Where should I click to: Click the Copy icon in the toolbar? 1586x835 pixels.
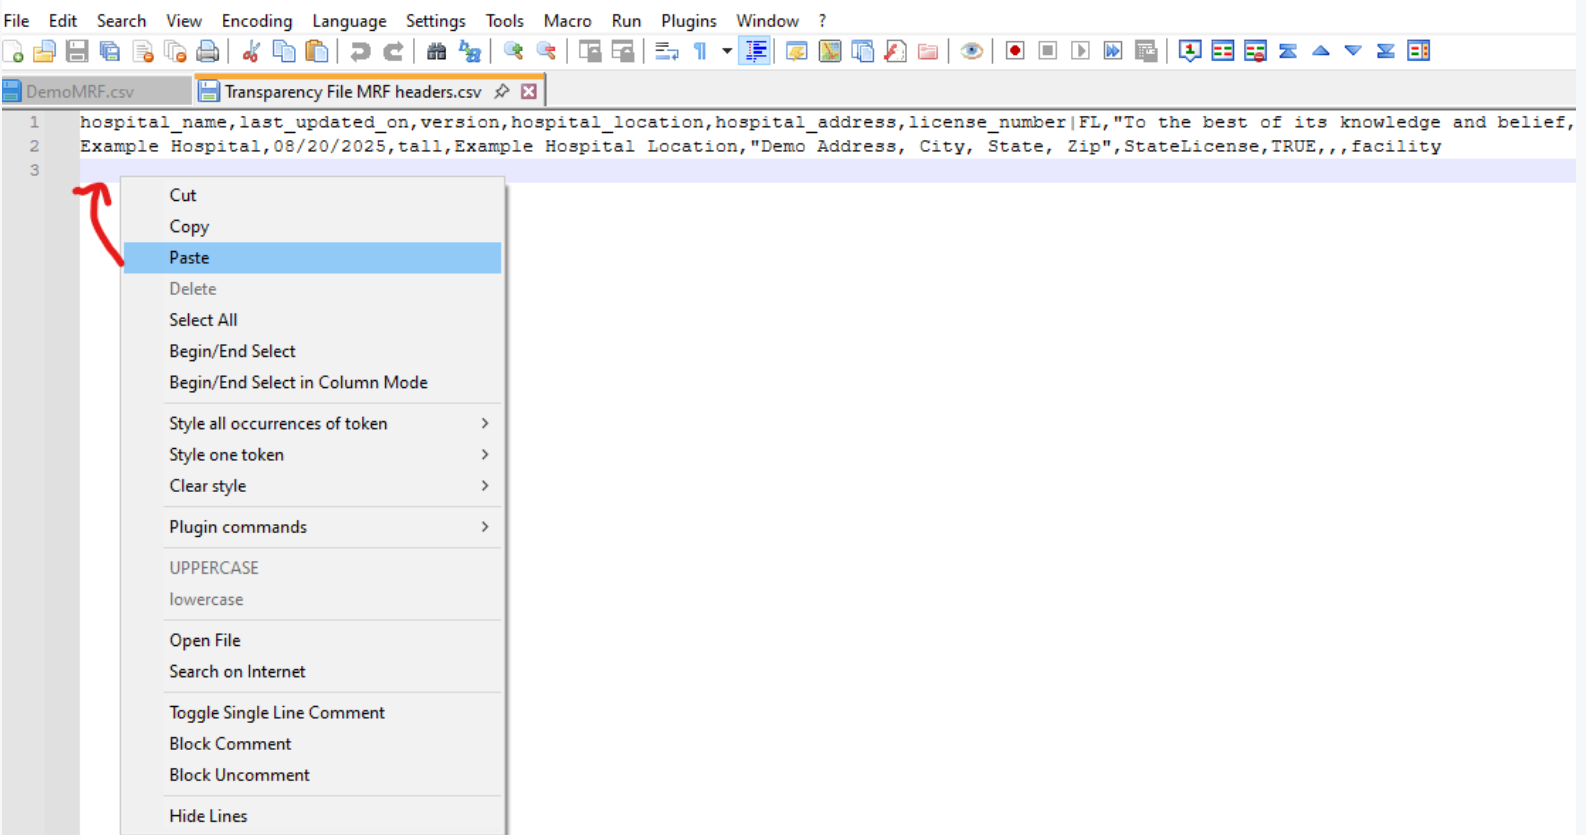tap(284, 51)
